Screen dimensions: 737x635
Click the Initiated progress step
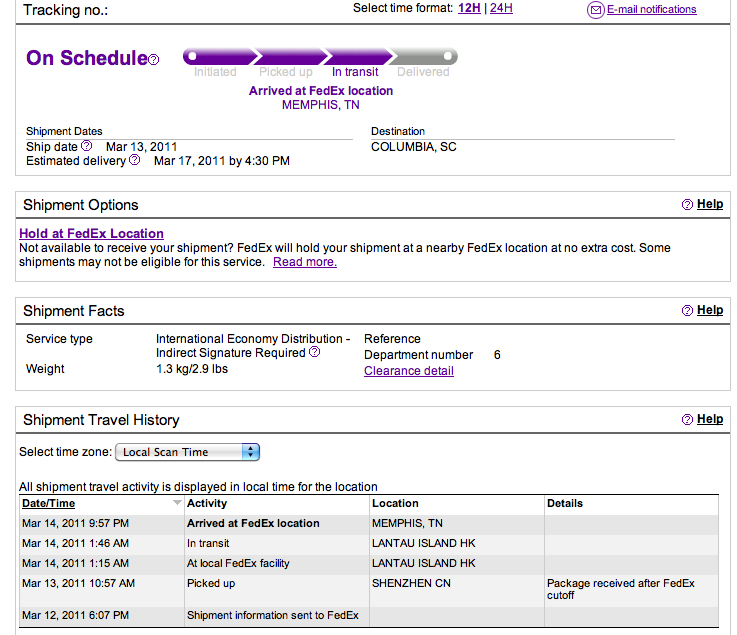[x=215, y=72]
